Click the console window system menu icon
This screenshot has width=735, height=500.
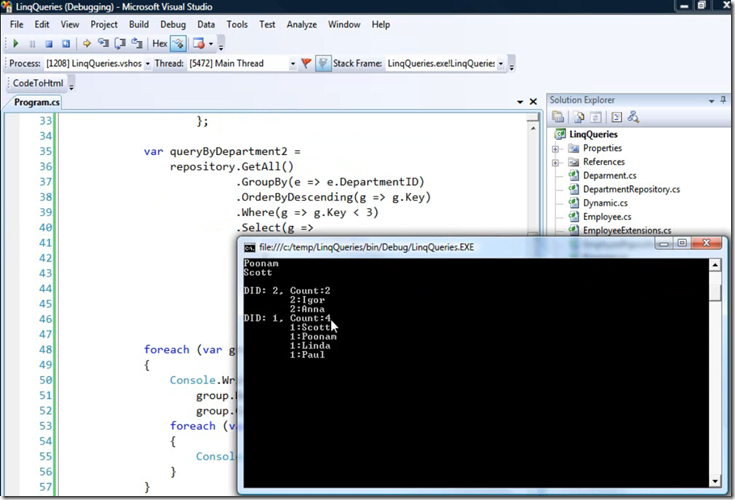coord(250,247)
